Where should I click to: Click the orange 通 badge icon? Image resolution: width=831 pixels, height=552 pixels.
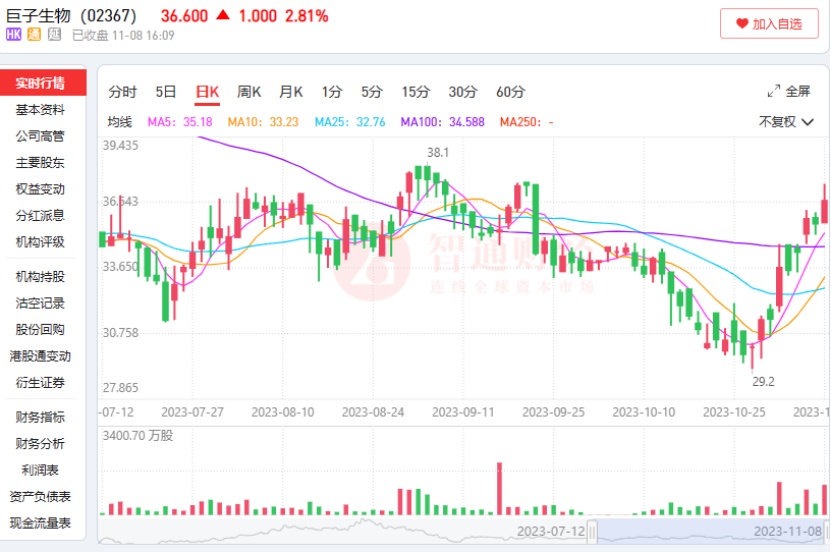(34, 34)
